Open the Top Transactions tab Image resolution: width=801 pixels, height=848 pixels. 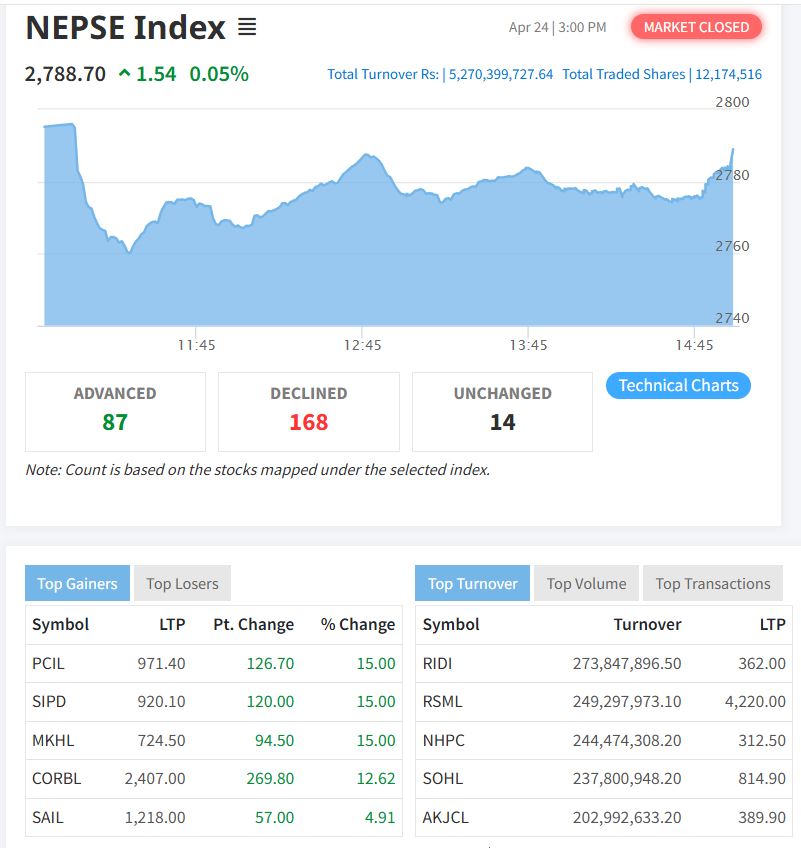tap(713, 584)
